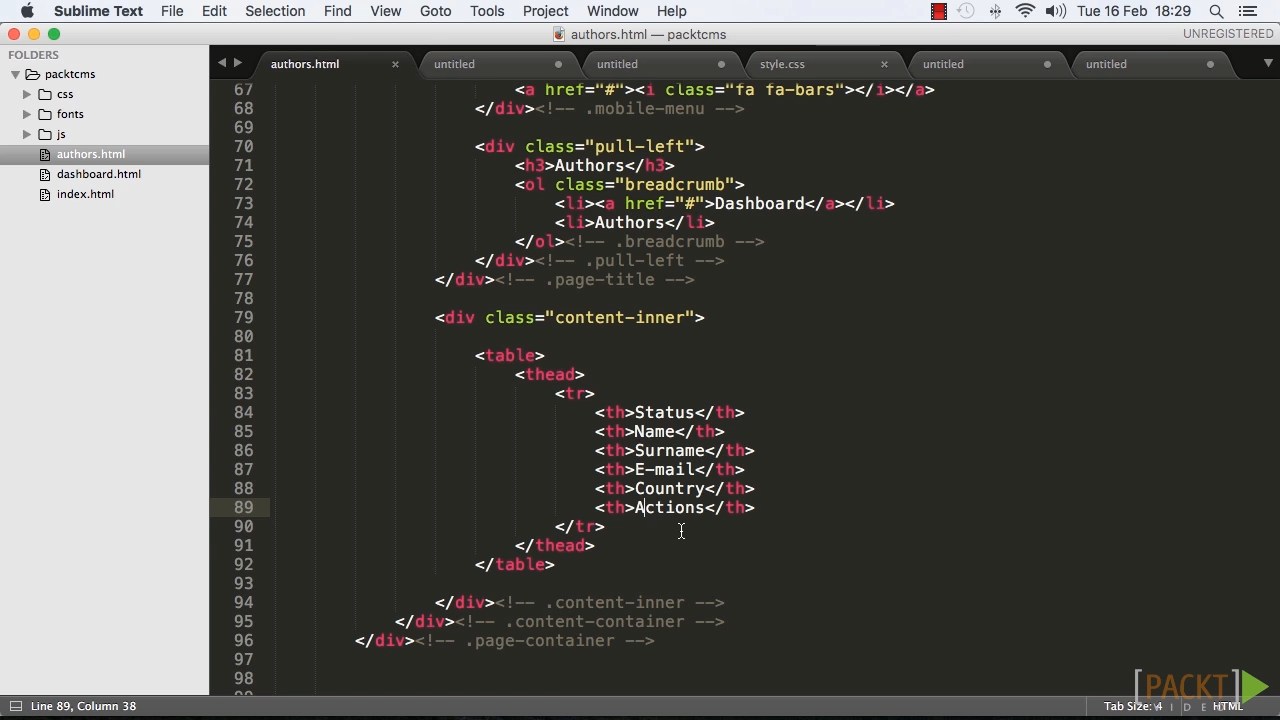1280x720 pixels.
Task: Close the style.css tab dirty dot
Action: tap(884, 64)
